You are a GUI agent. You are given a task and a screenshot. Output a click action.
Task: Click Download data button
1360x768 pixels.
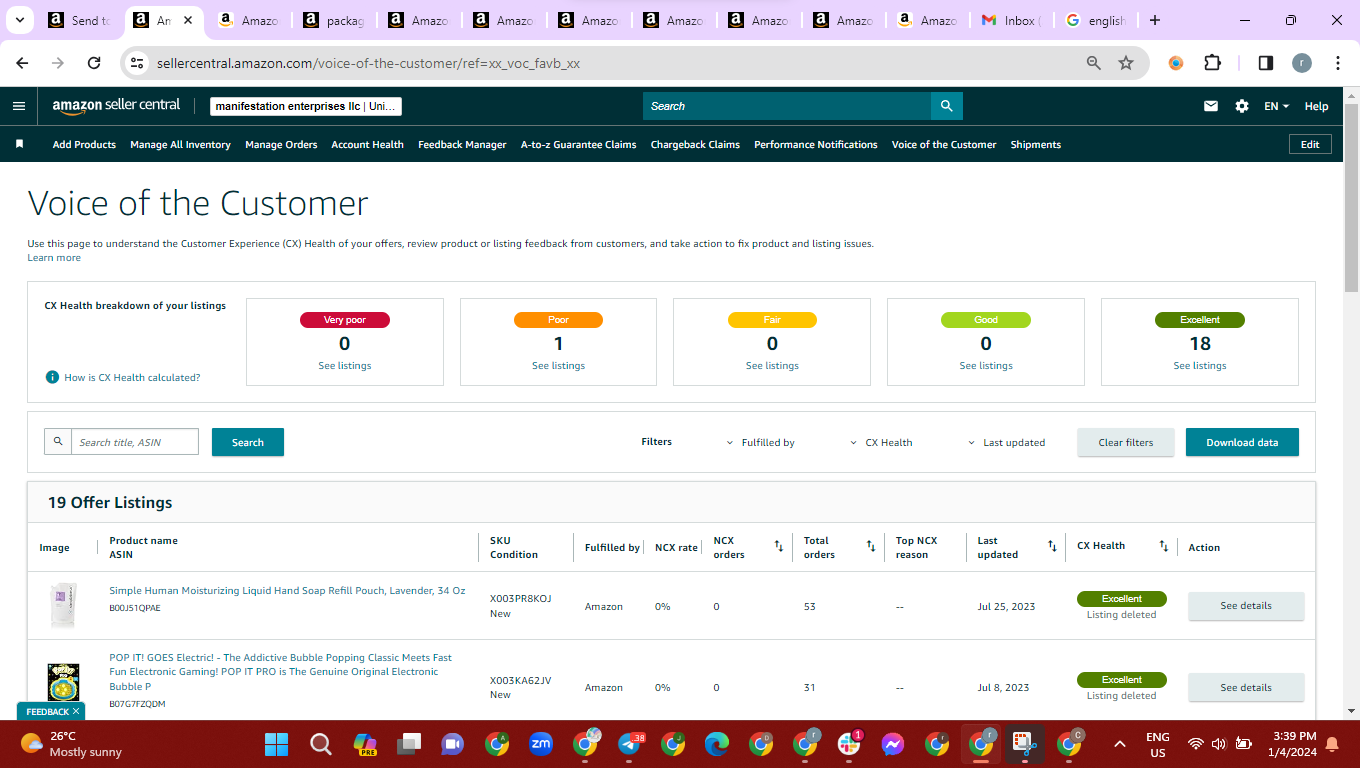(x=1242, y=442)
